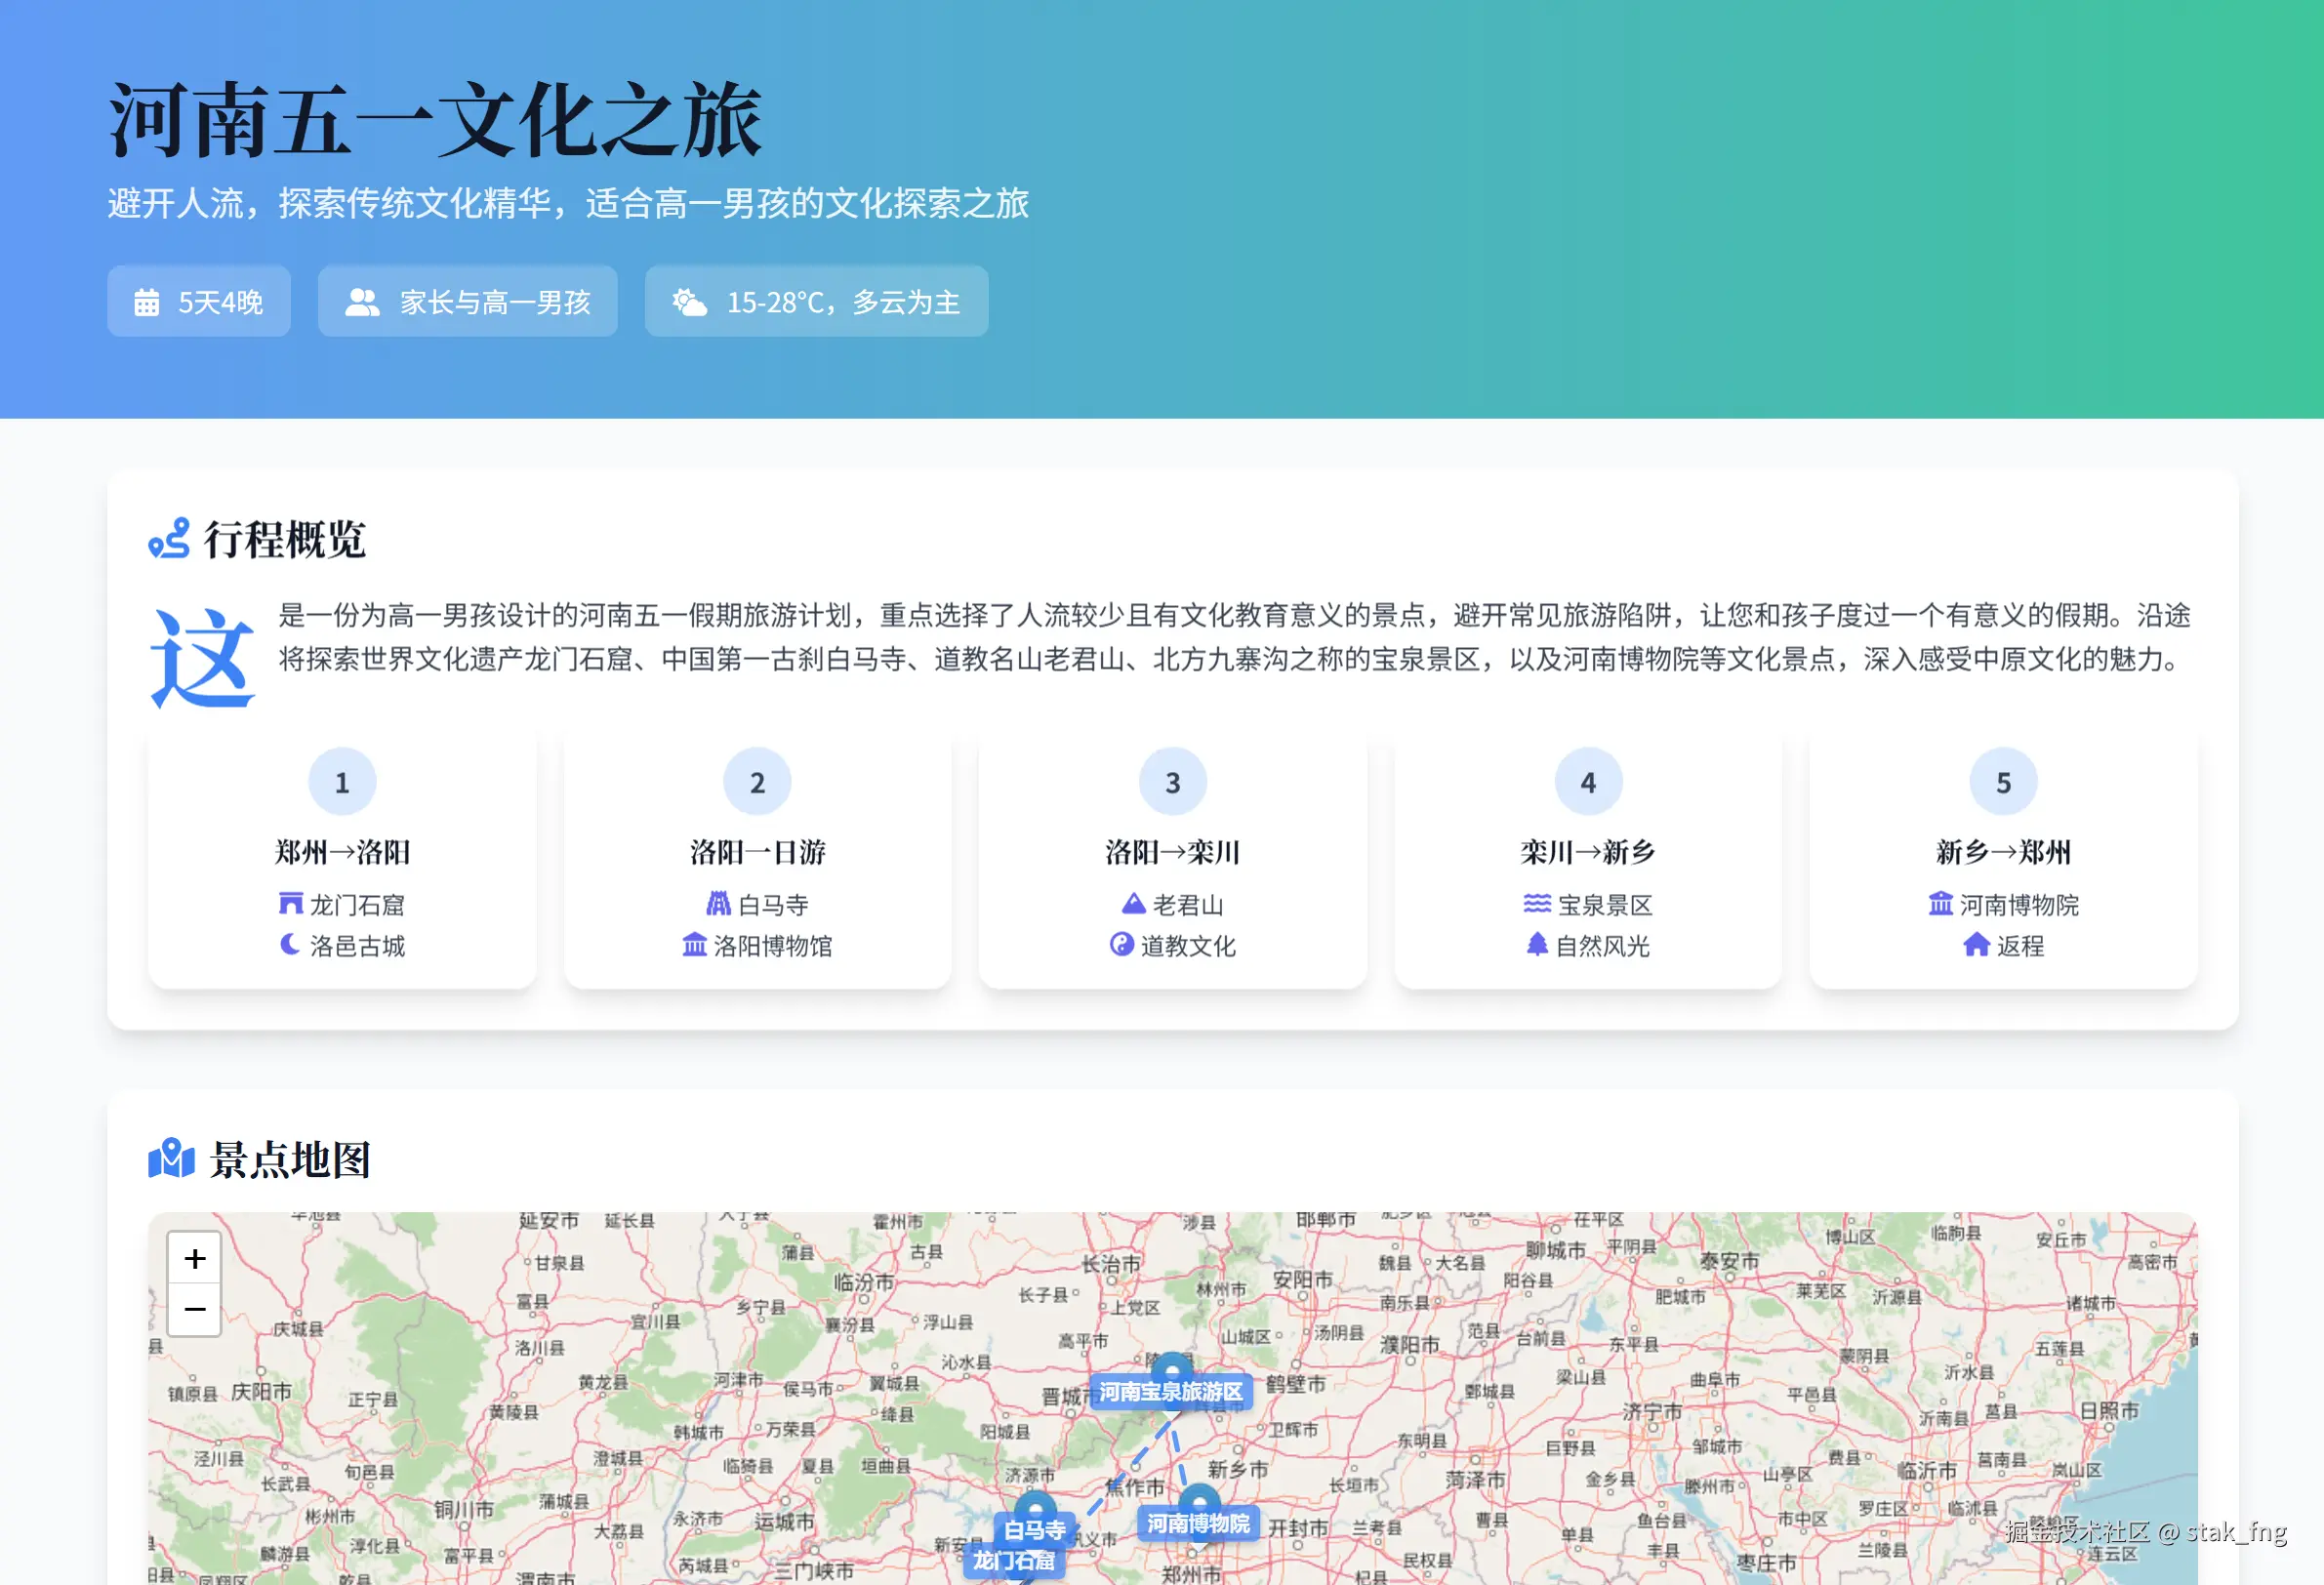Viewport: 2324px width, 1585px height.
Task: Click the calendar icon beside 5天4晚
Action: 147,302
